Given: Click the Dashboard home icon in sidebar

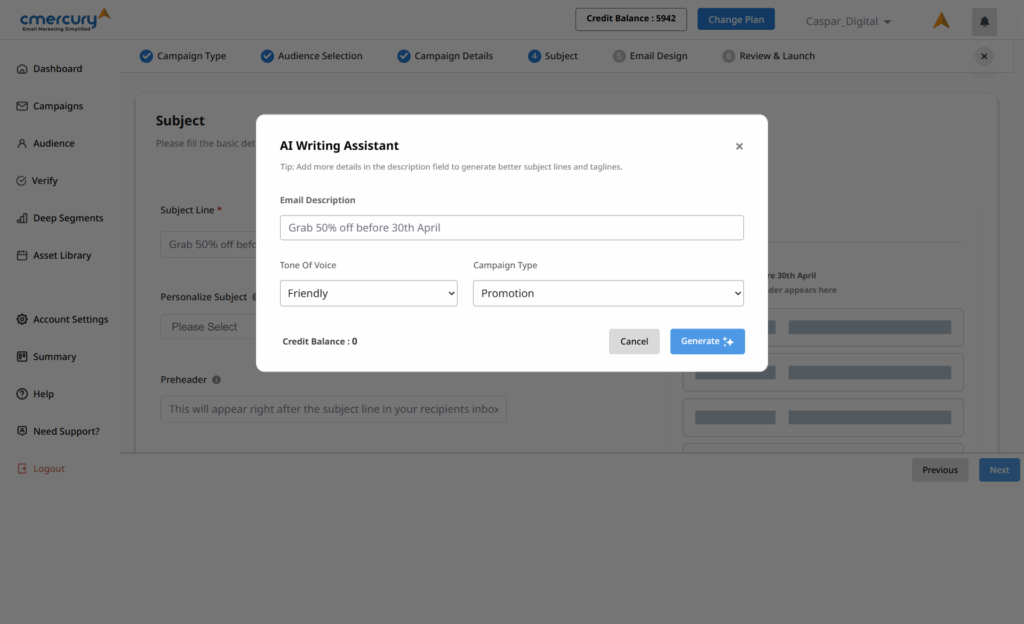Looking at the screenshot, I should pyautogui.click(x=22, y=69).
